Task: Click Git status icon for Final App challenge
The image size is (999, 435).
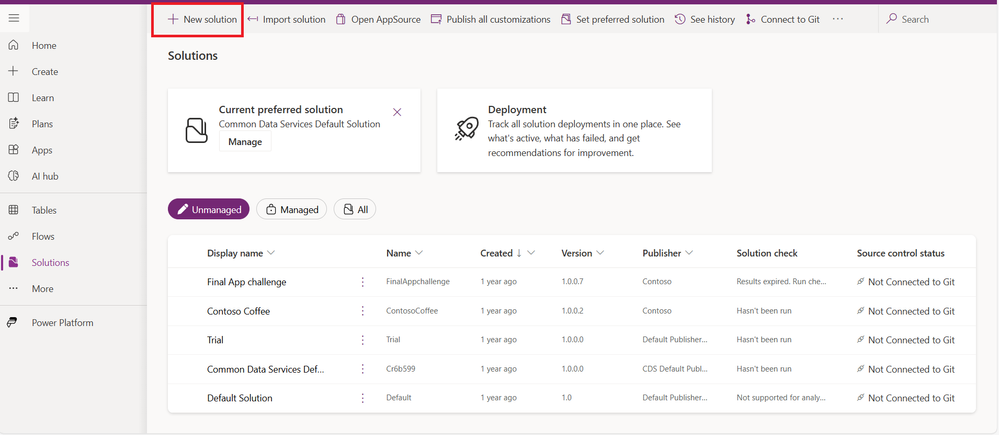Action: 861,282
